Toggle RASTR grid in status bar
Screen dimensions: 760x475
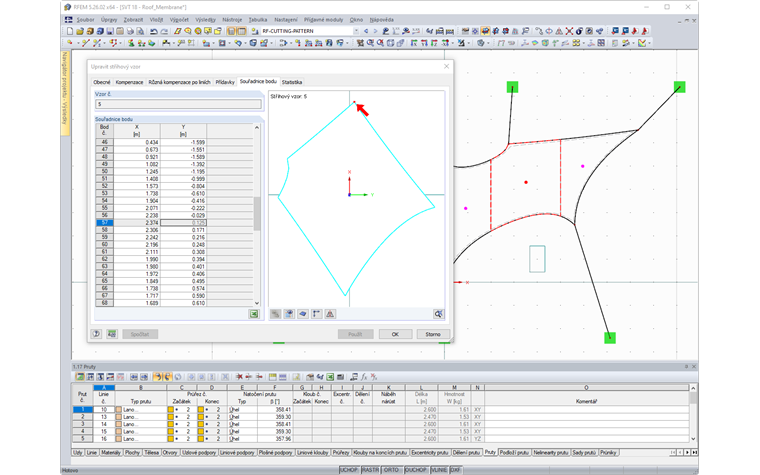370,470
